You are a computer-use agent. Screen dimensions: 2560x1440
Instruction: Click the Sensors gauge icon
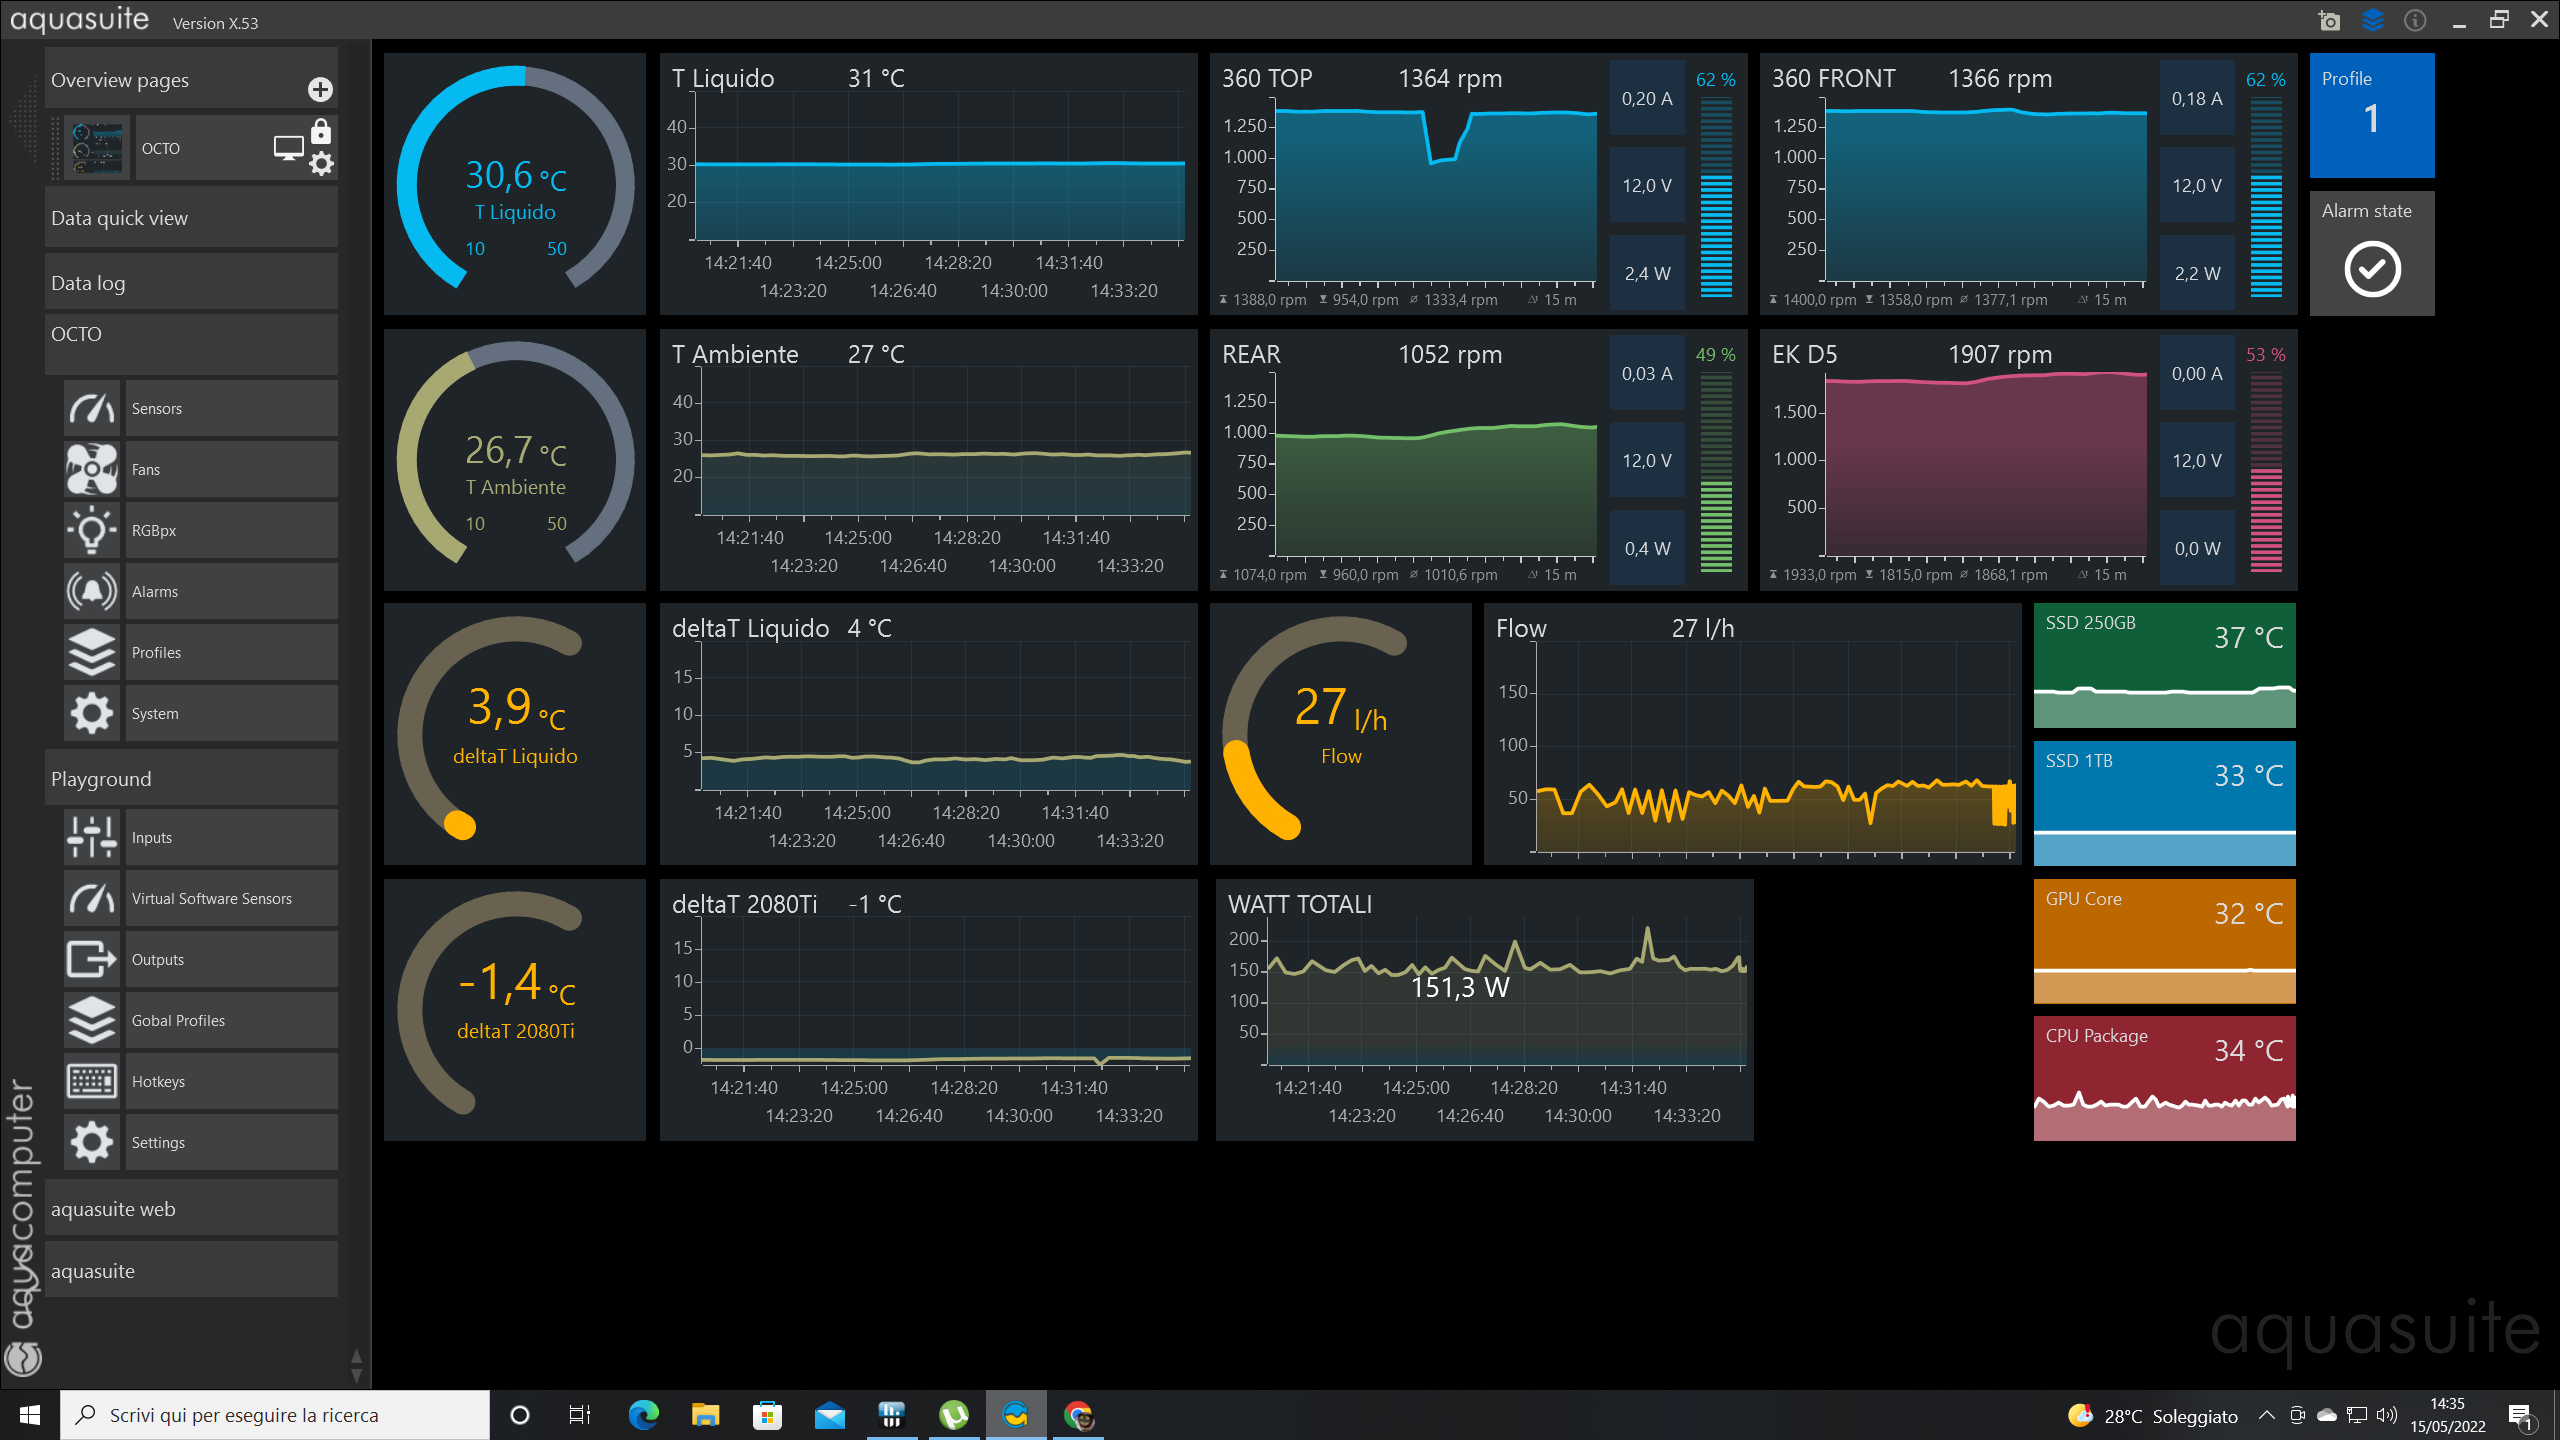(92, 409)
